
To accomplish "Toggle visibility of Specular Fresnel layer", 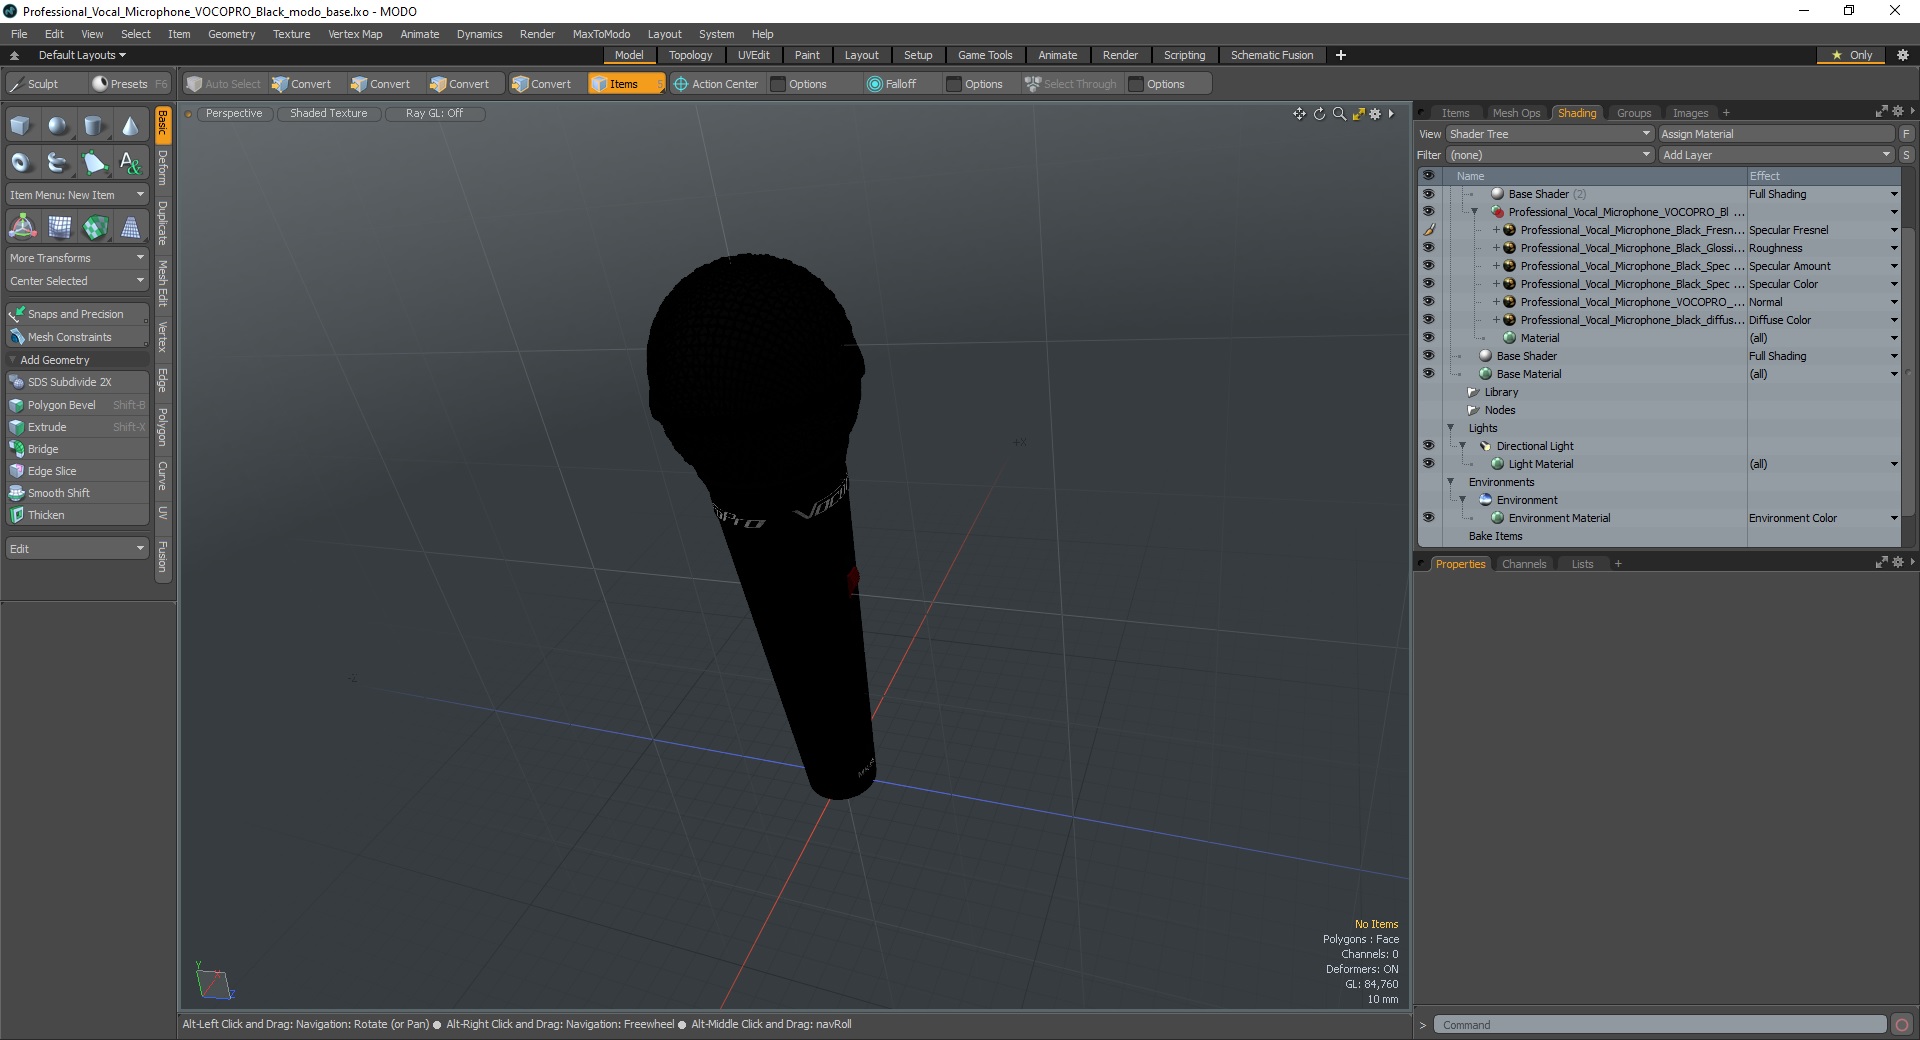I will (1428, 230).
